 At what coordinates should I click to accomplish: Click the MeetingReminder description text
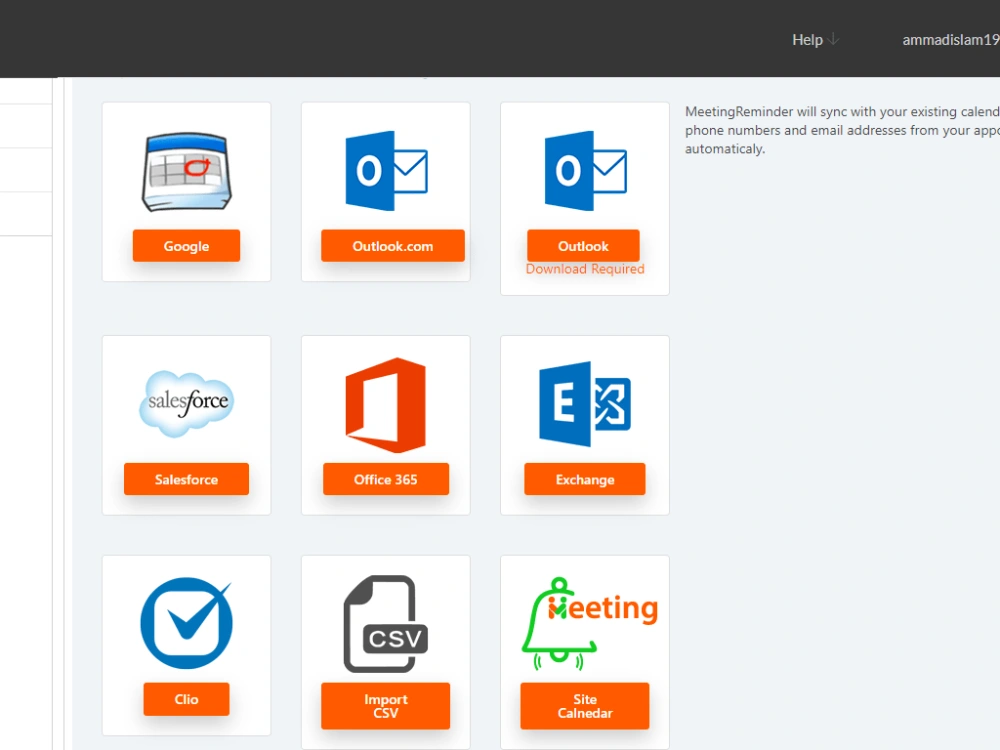click(x=842, y=130)
